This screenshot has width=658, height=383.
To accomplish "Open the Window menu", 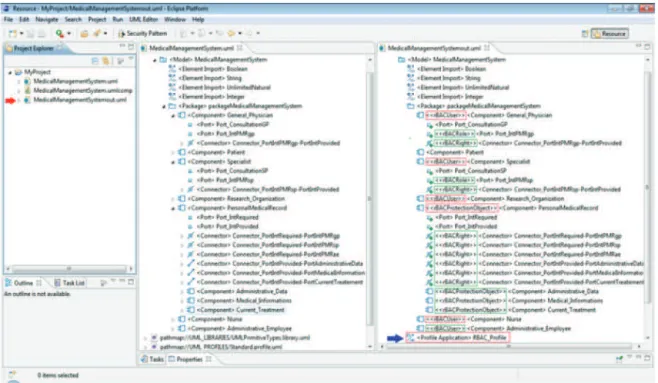I will (x=175, y=20).
